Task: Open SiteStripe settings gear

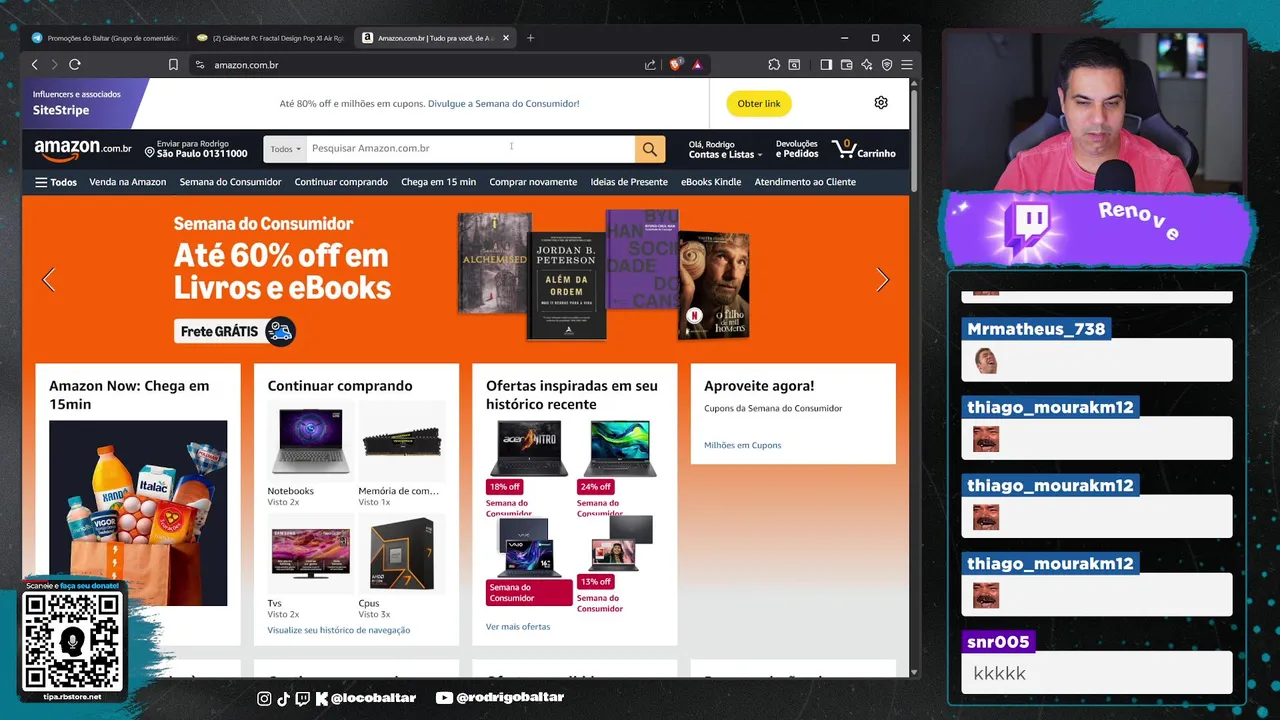Action: tap(881, 103)
